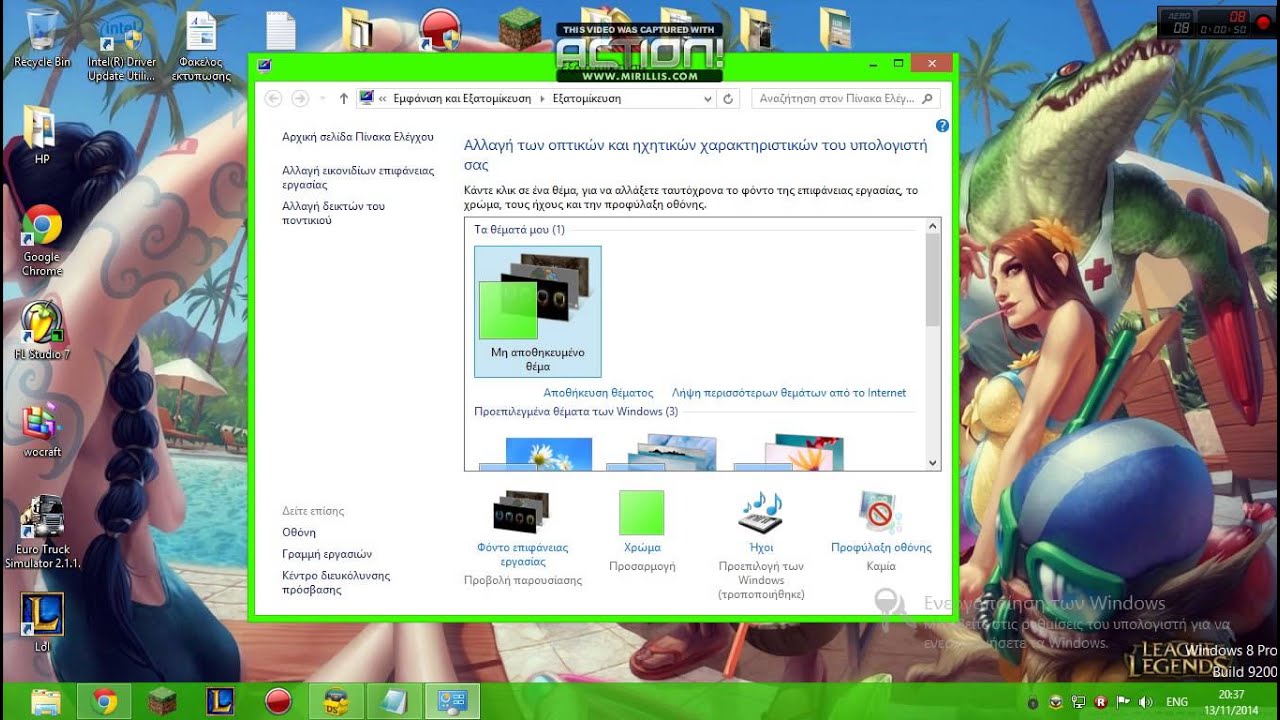Click Εμφάνιση και Εξατομίκευση breadcrumb
The height and width of the screenshot is (720, 1280).
click(463, 99)
